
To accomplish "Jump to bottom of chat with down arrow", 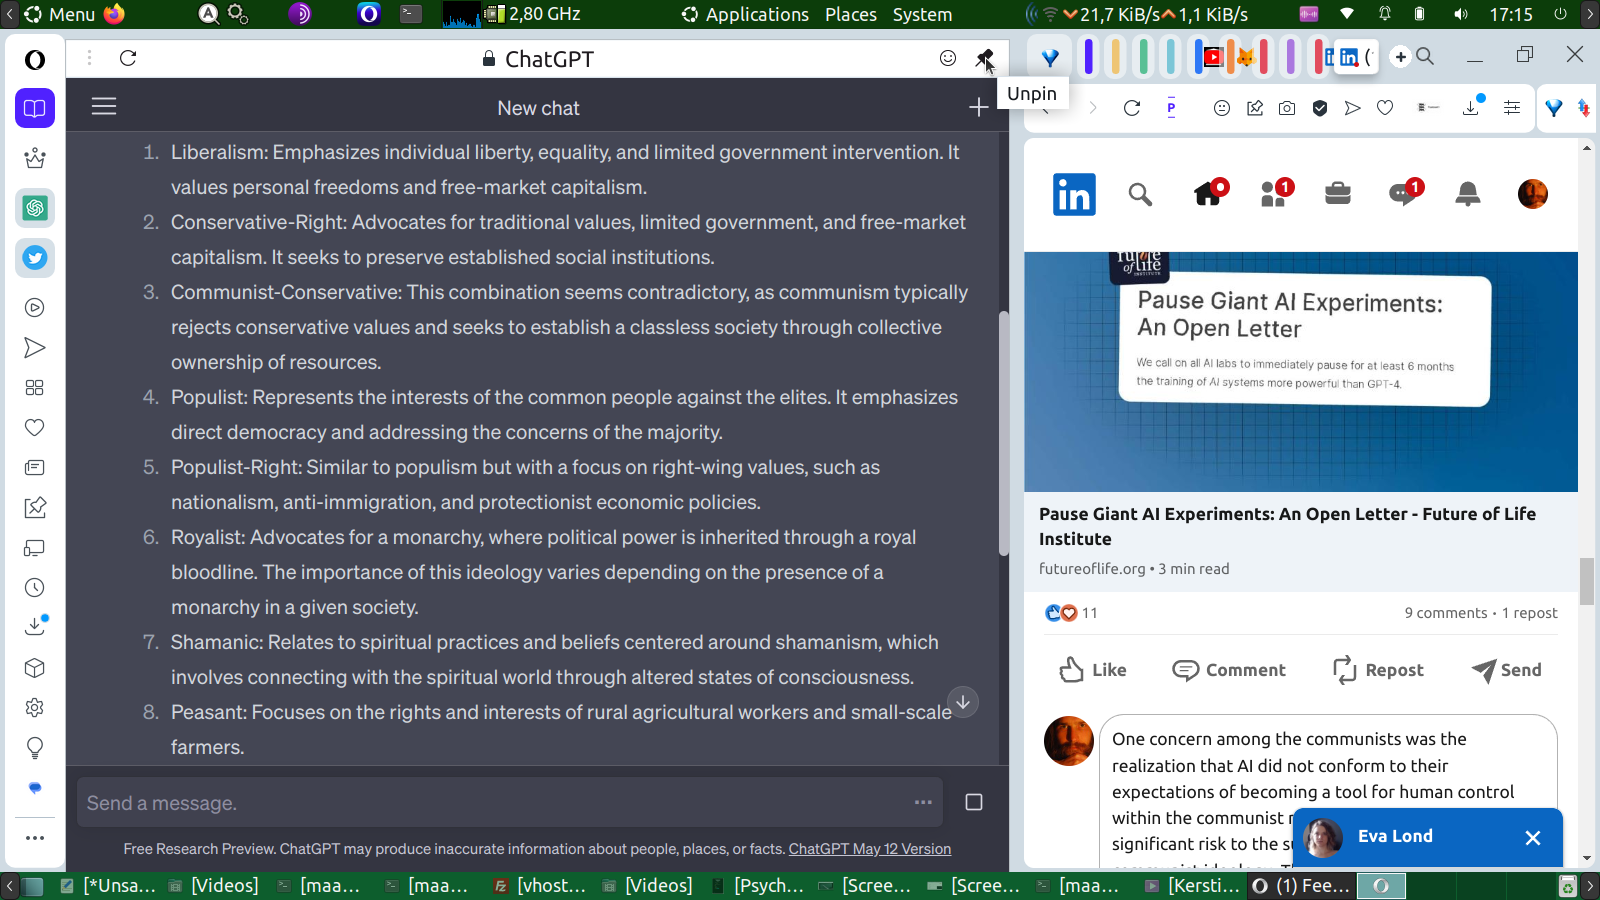I will [x=963, y=702].
